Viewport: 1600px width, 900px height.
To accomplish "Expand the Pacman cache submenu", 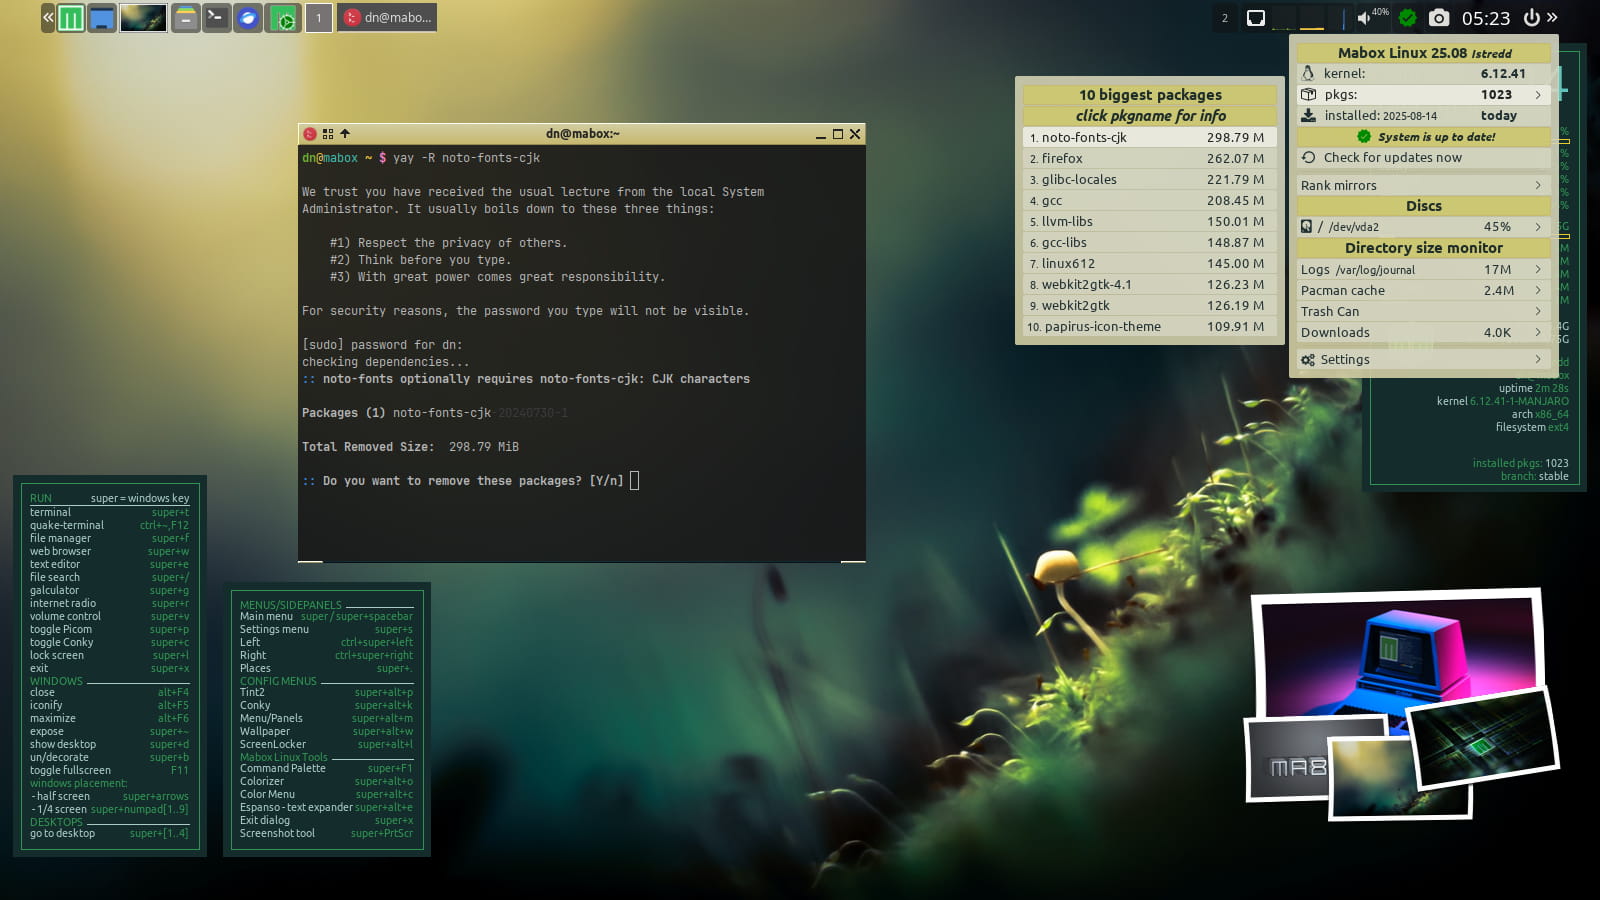I will point(1537,291).
